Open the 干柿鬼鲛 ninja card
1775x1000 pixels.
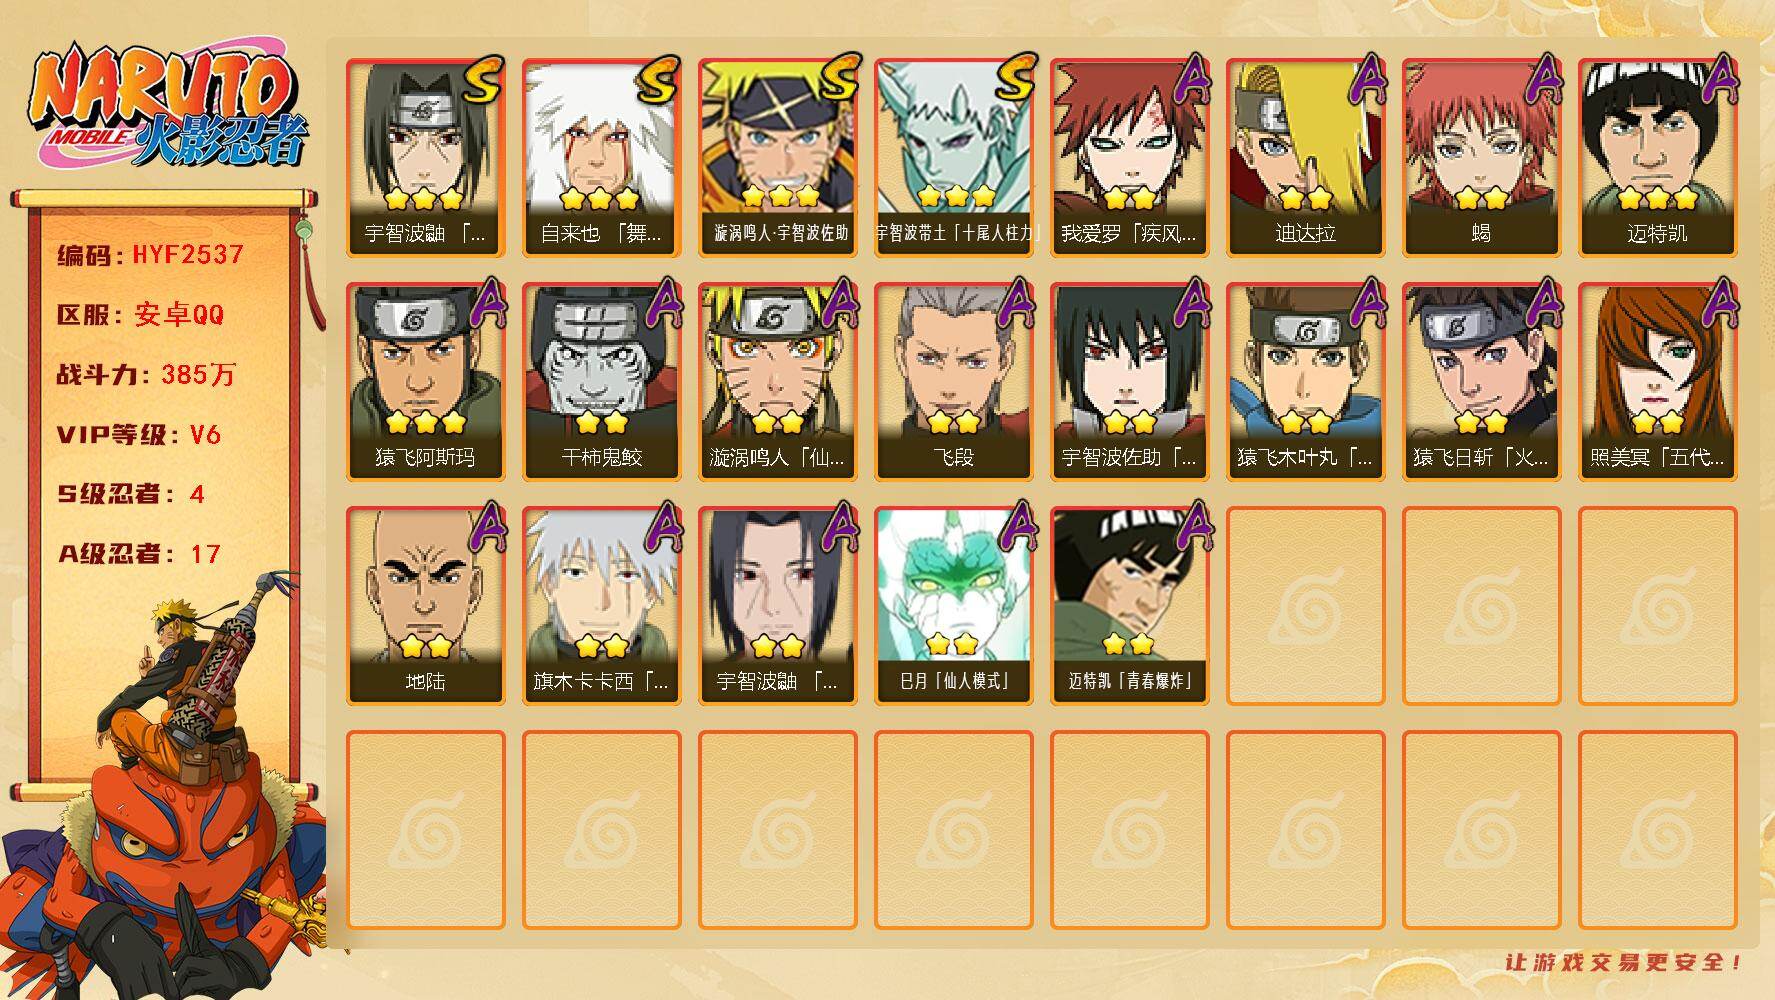pyautogui.click(x=601, y=382)
